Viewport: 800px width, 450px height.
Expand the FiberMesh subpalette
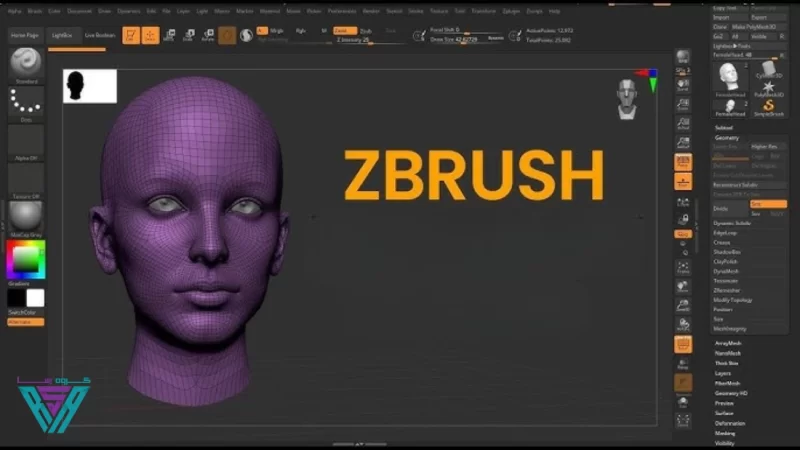[x=727, y=383]
